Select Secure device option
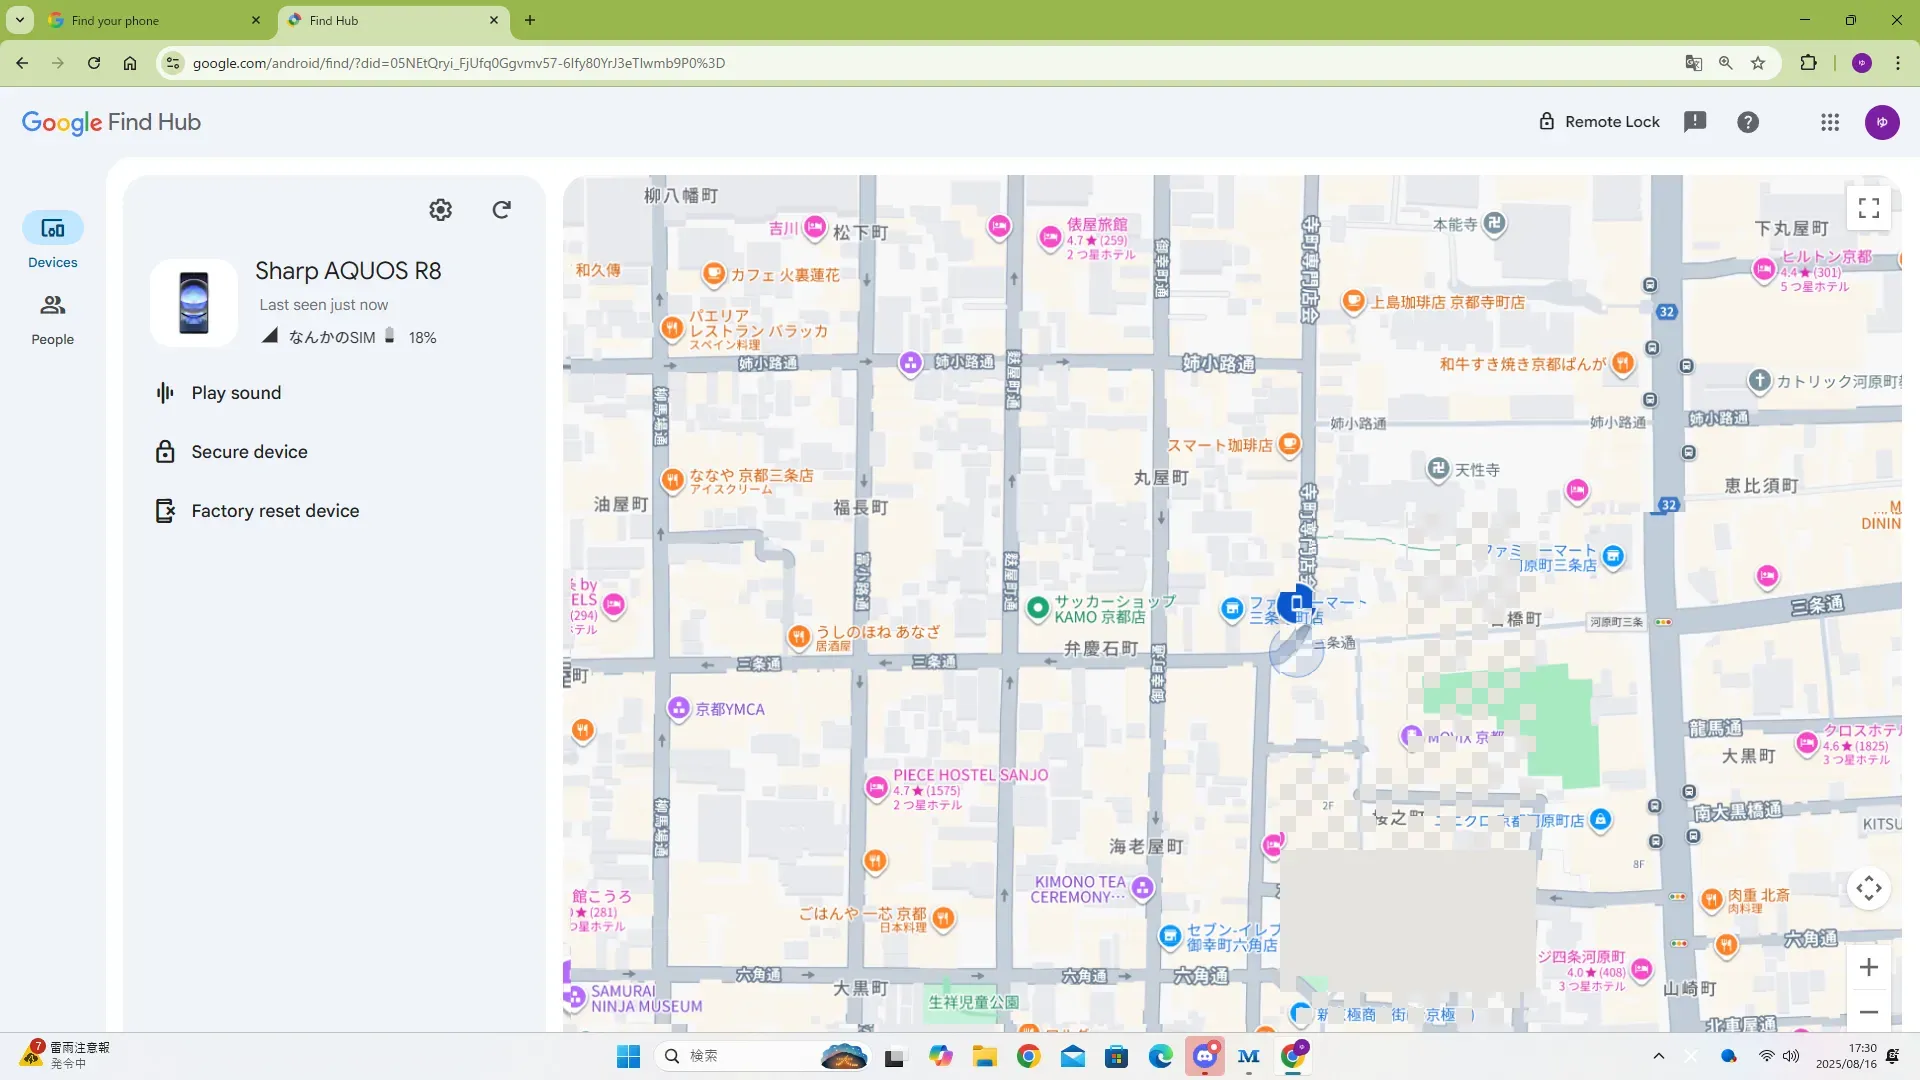This screenshot has height=1080, width=1920. tap(249, 452)
